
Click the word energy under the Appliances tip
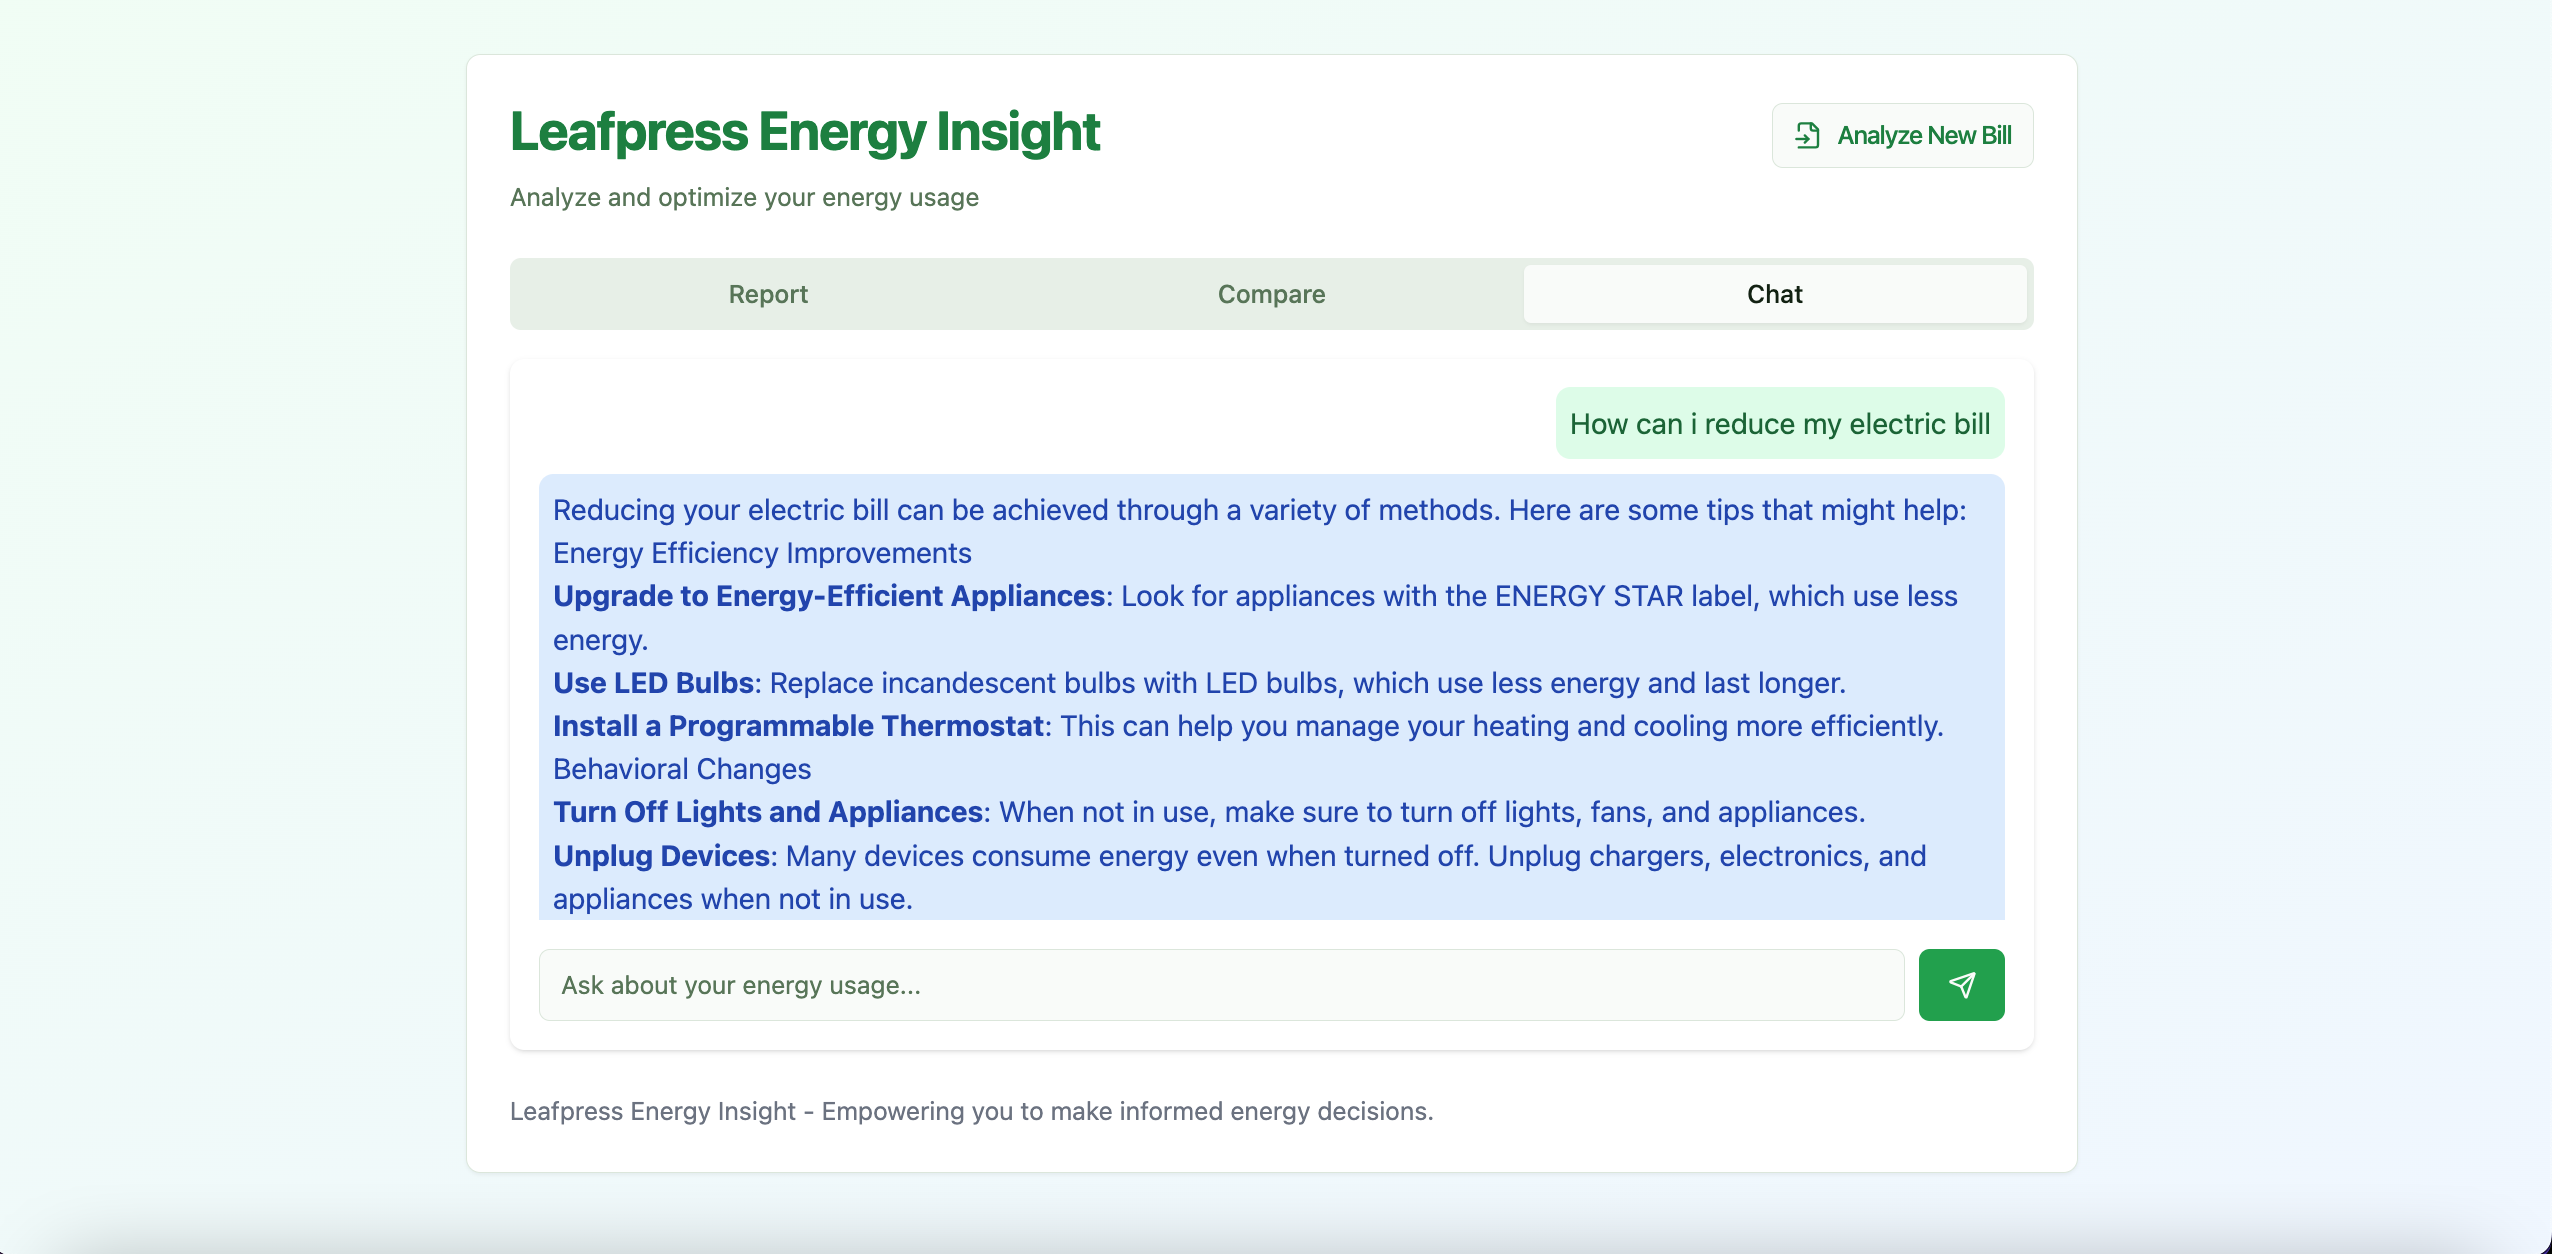[x=599, y=640]
